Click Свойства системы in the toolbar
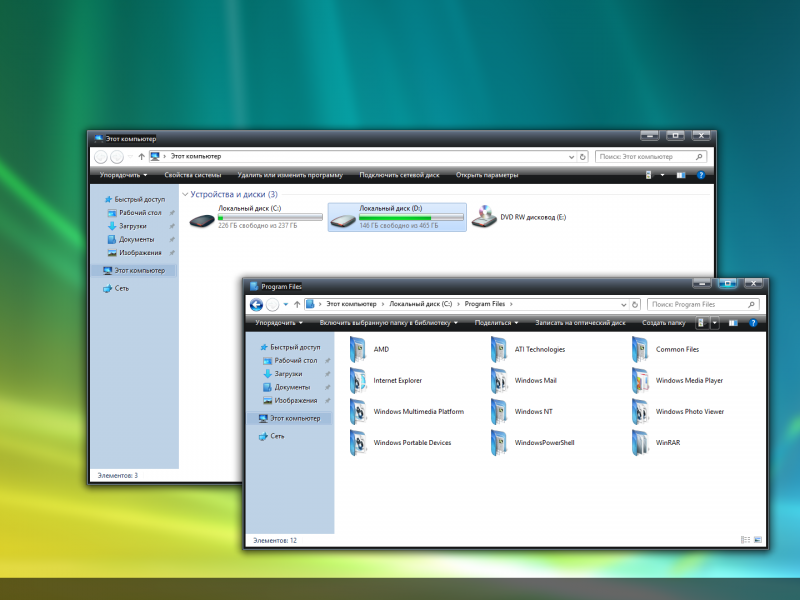Image resolution: width=800 pixels, height=600 pixels. pyautogui.click(x=193, y=175)
